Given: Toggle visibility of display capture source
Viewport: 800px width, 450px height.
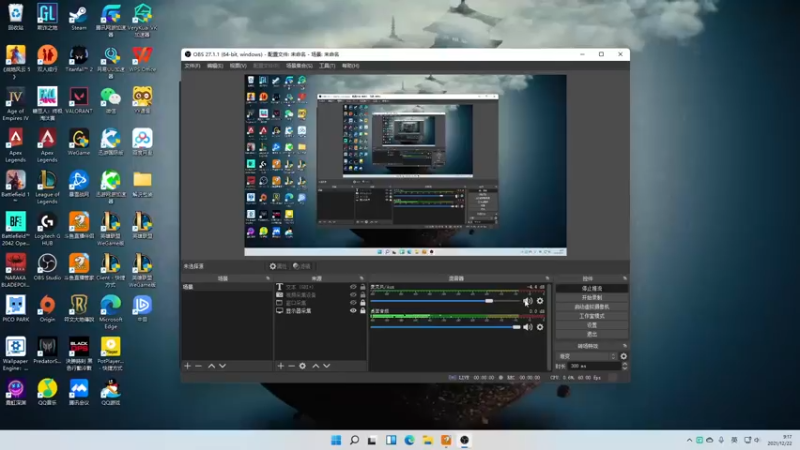Looking at the screenshot, I should 353,311.
